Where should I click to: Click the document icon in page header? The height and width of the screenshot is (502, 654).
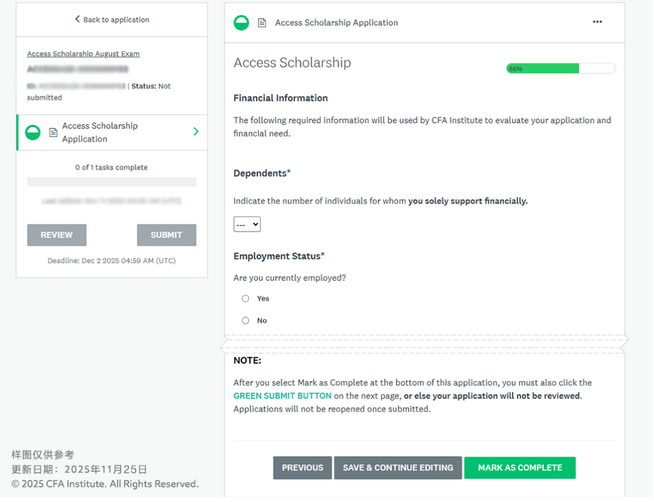262,22
